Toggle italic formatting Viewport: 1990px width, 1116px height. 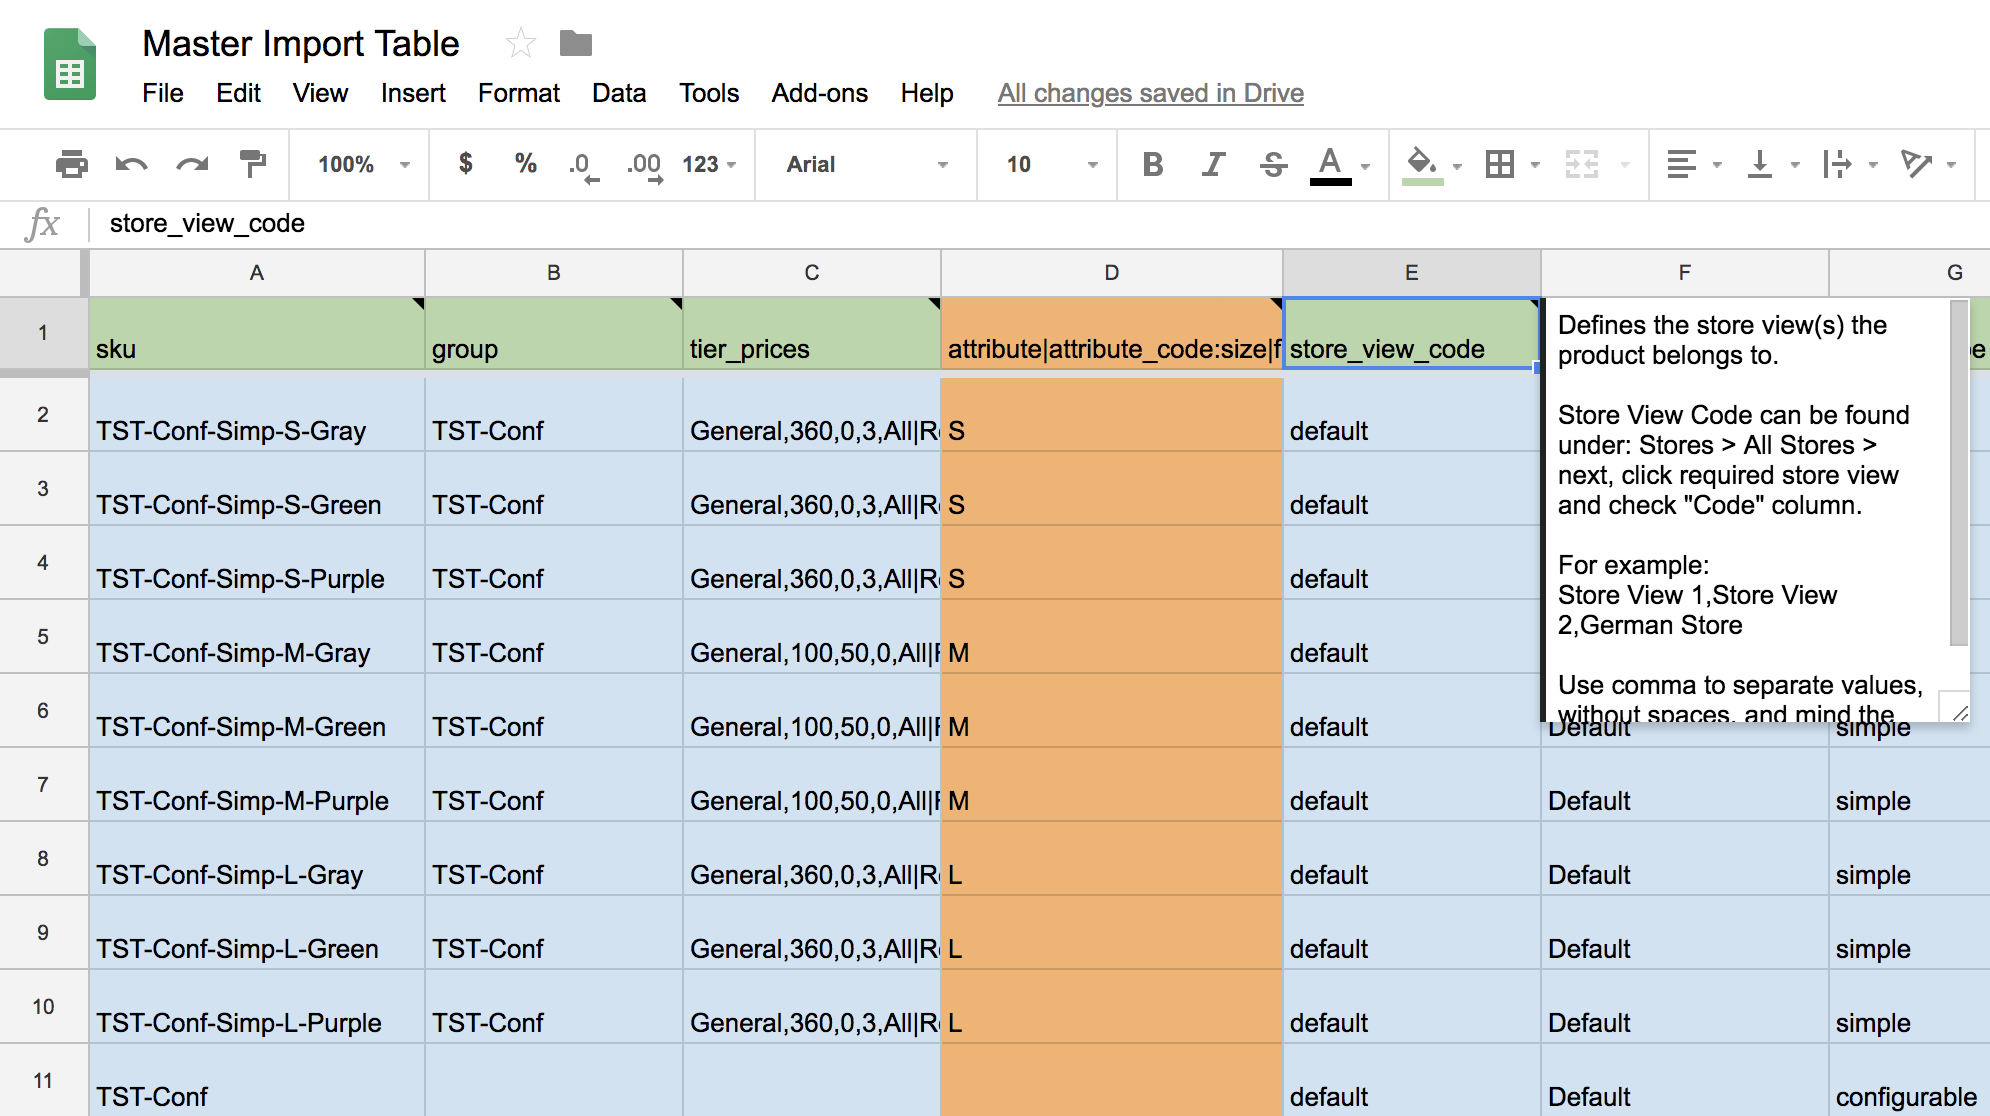click(1213, 164)
